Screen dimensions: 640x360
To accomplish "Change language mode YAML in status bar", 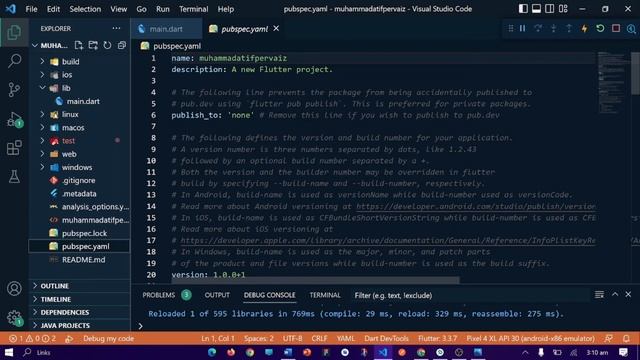I will click(345, 338).
